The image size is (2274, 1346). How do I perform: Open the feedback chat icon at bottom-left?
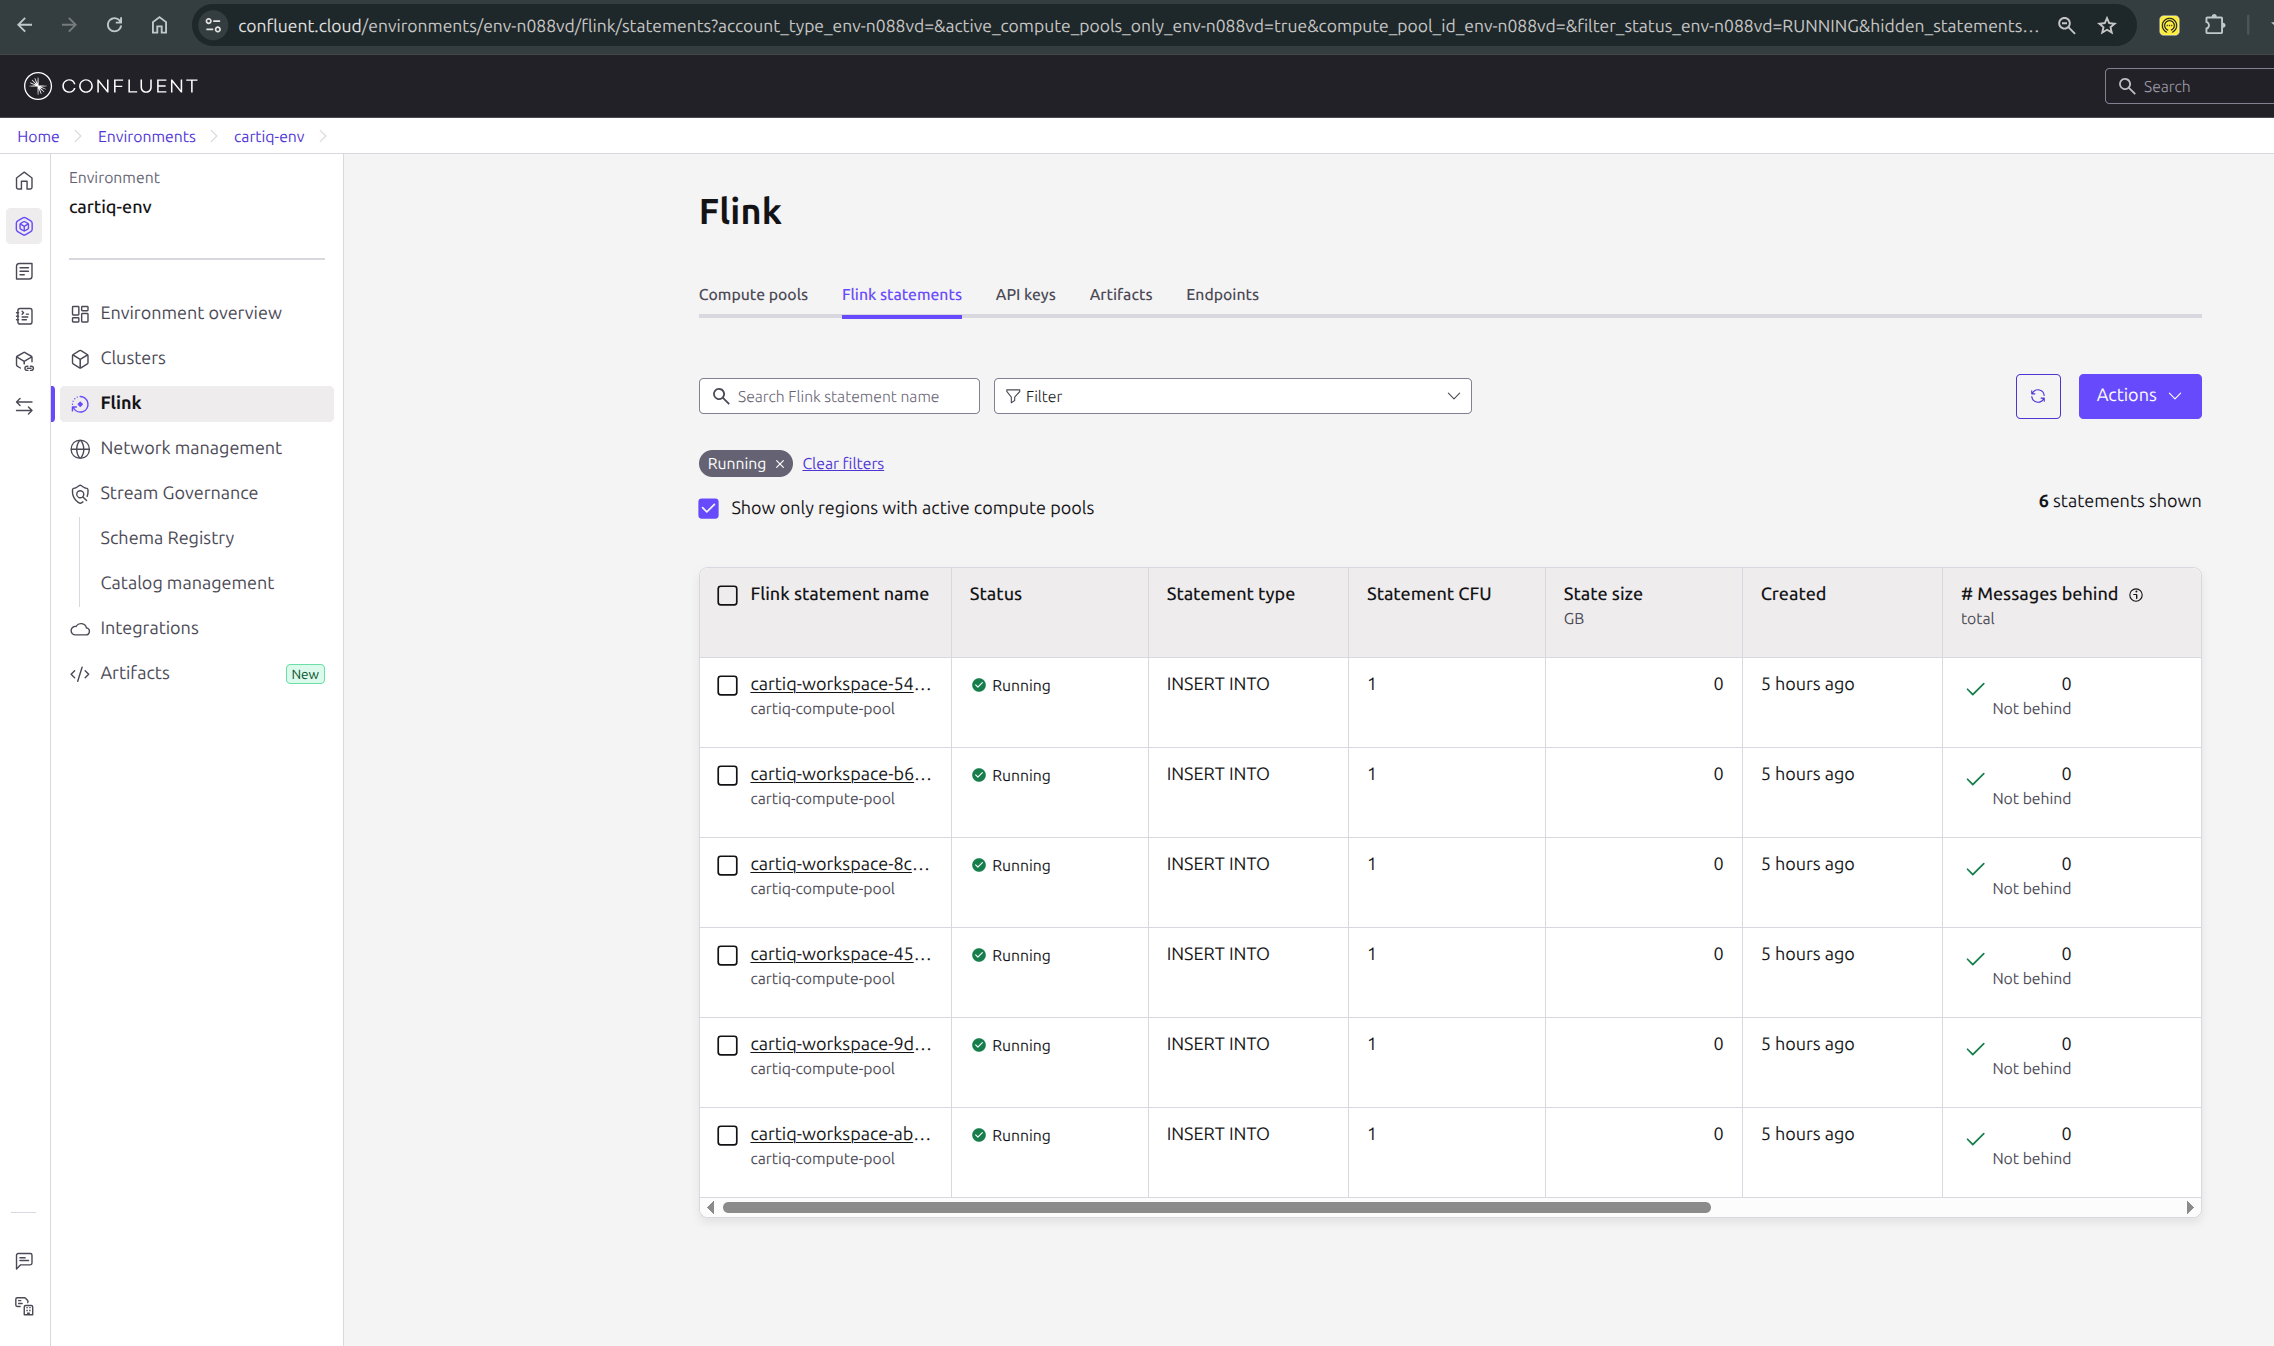point(25,1261)
